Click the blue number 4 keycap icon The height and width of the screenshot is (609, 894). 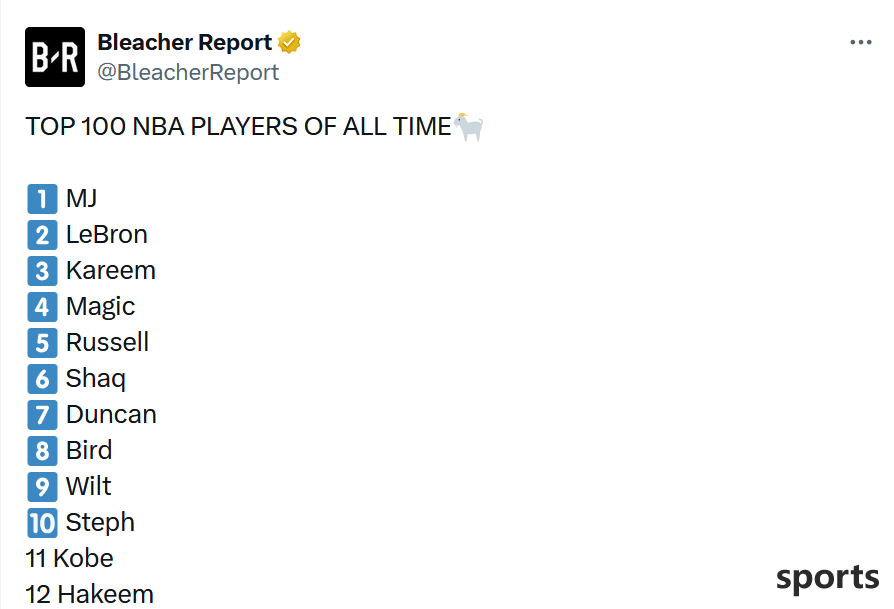coord(42,307)
